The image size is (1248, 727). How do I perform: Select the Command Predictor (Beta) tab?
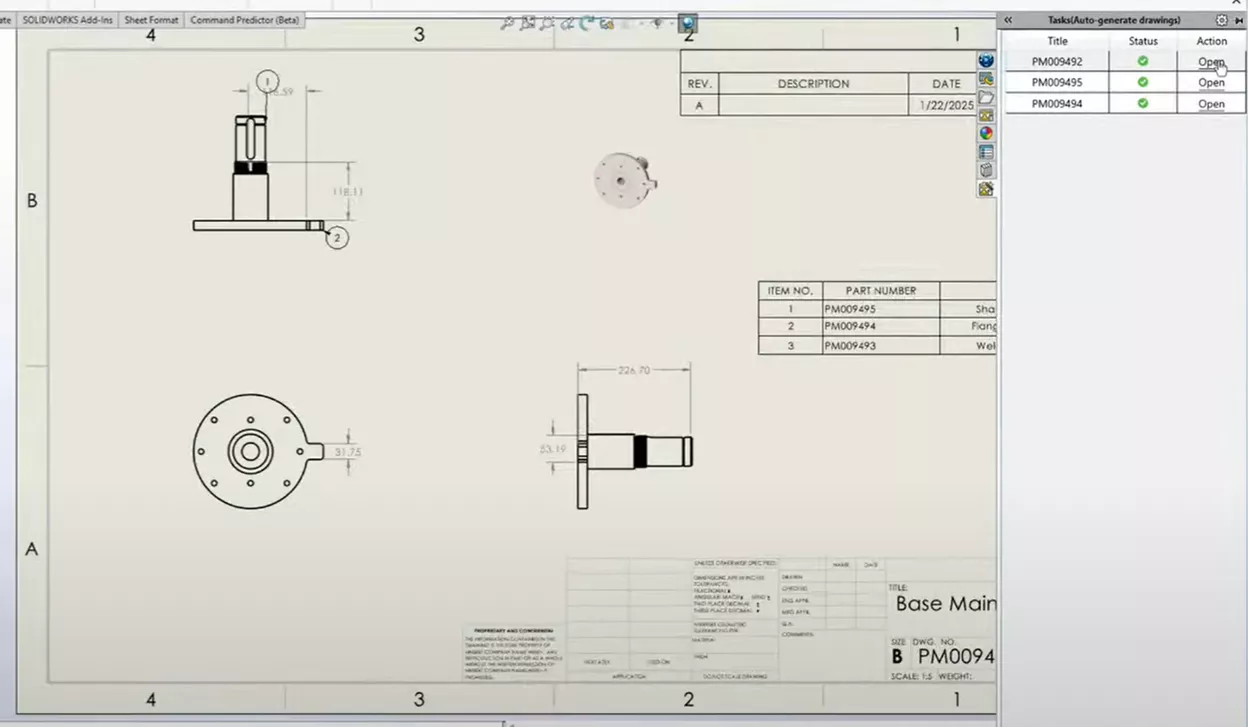[x=244, y=20]
